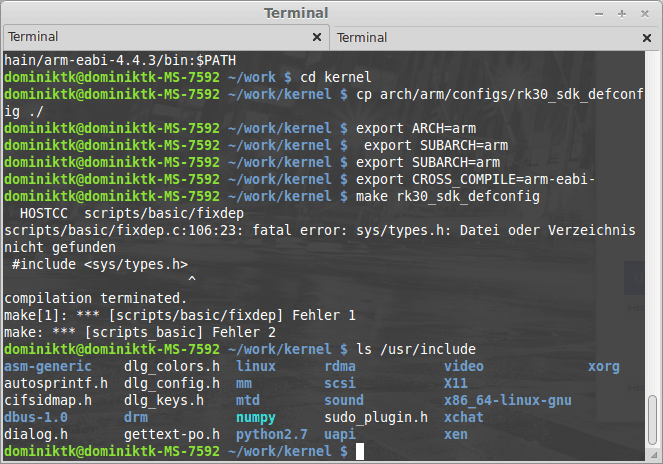Click the 'xen' directory name

point(455,434)
